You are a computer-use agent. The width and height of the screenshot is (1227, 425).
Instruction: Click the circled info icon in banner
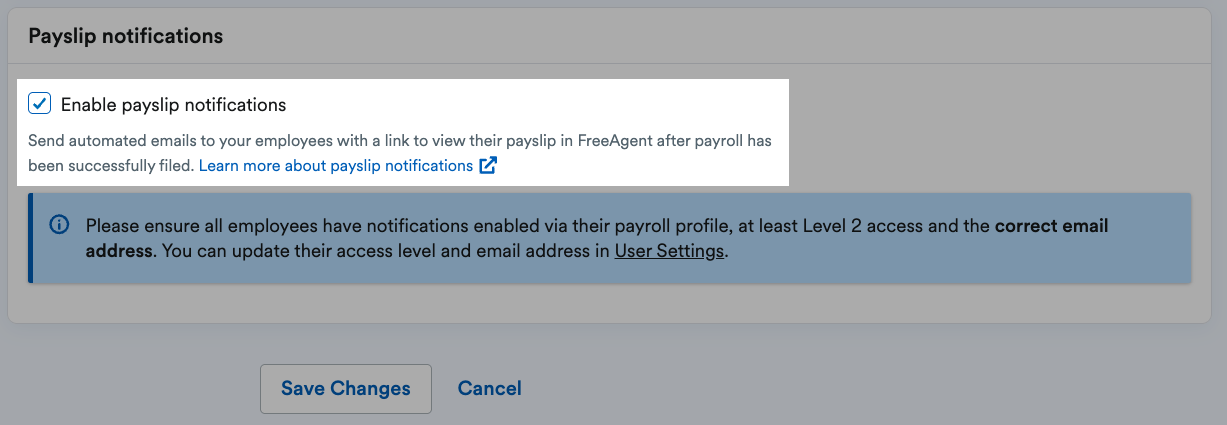coord(59,226)
